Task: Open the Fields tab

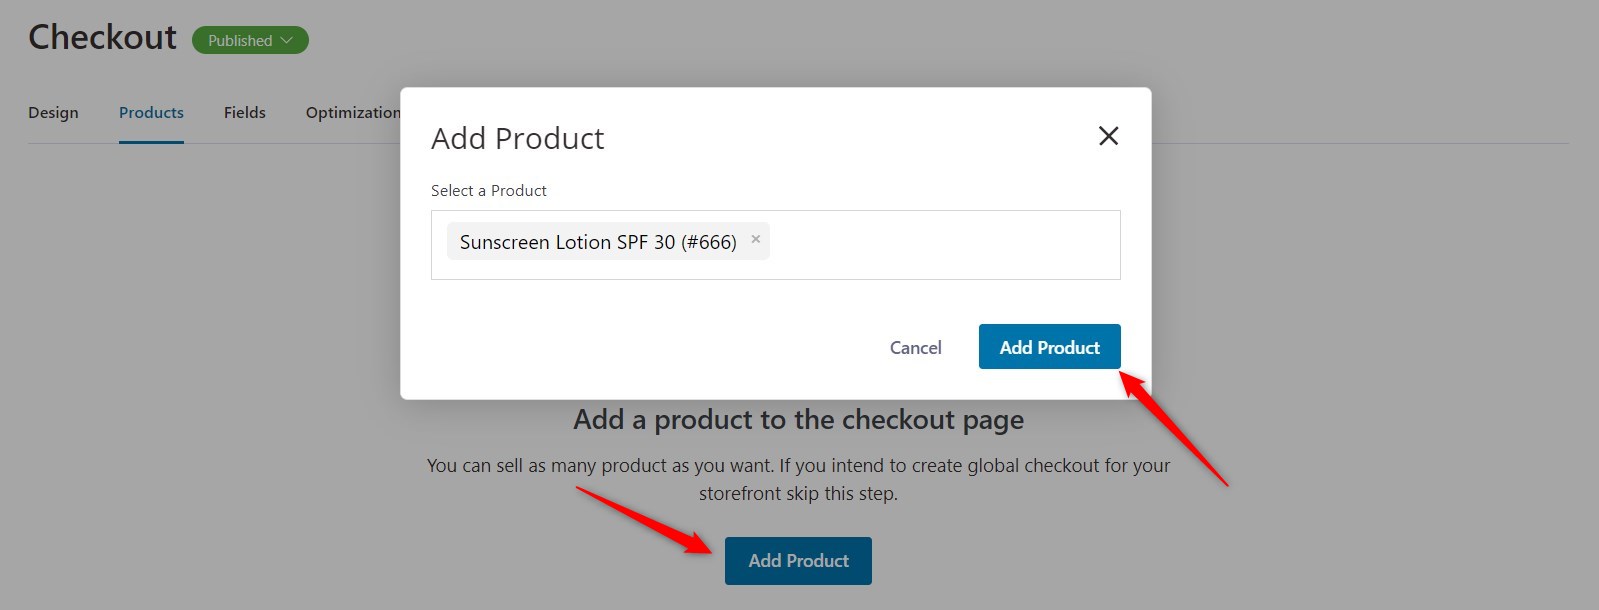Action: click(x=244, y=113)
